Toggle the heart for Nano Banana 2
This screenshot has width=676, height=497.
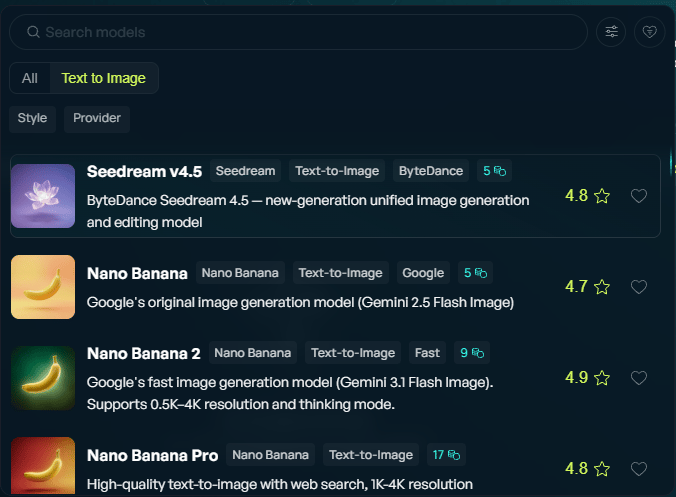pos(639,378)
